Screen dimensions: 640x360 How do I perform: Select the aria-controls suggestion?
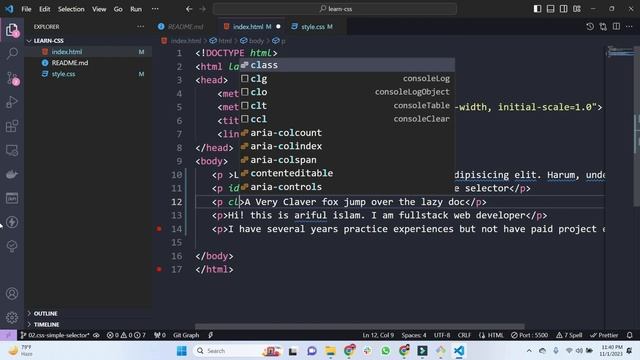[x=347, y=187]
